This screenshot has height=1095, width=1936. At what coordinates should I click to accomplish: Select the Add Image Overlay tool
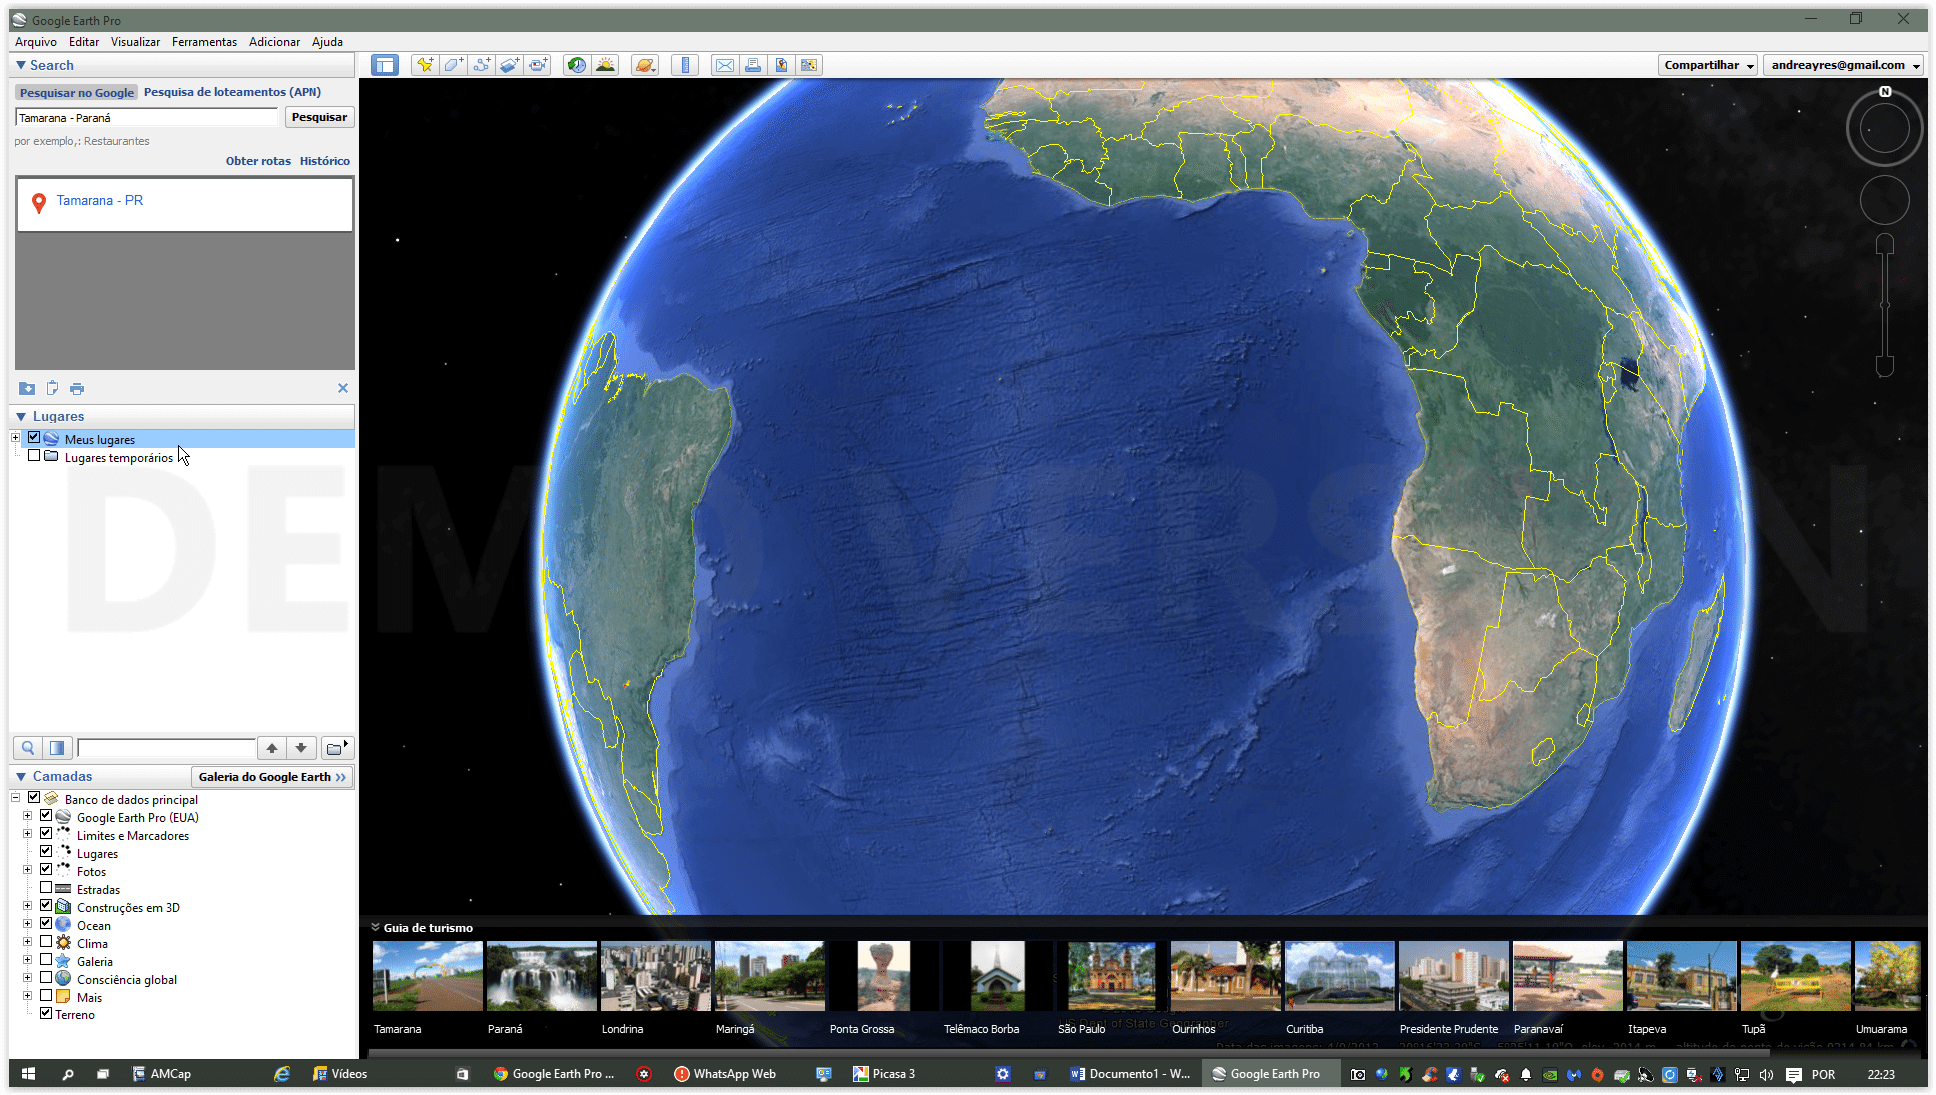509,65
